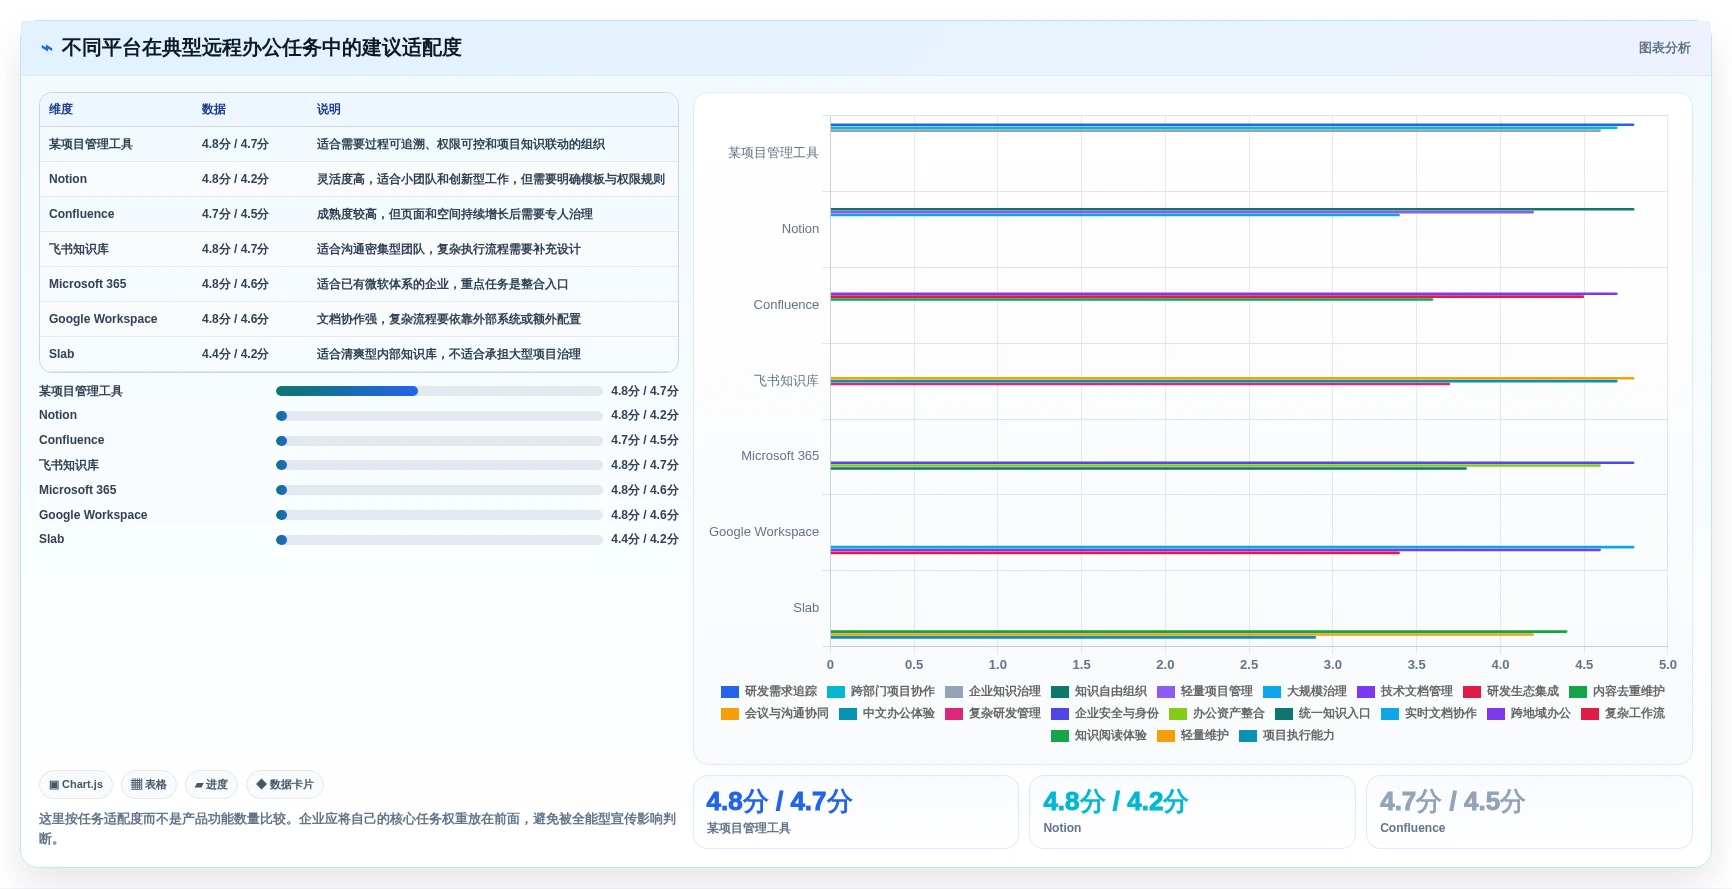
Task: Click the description starting 适合清爽型内部知识库
Action: (x=449, y=354)
